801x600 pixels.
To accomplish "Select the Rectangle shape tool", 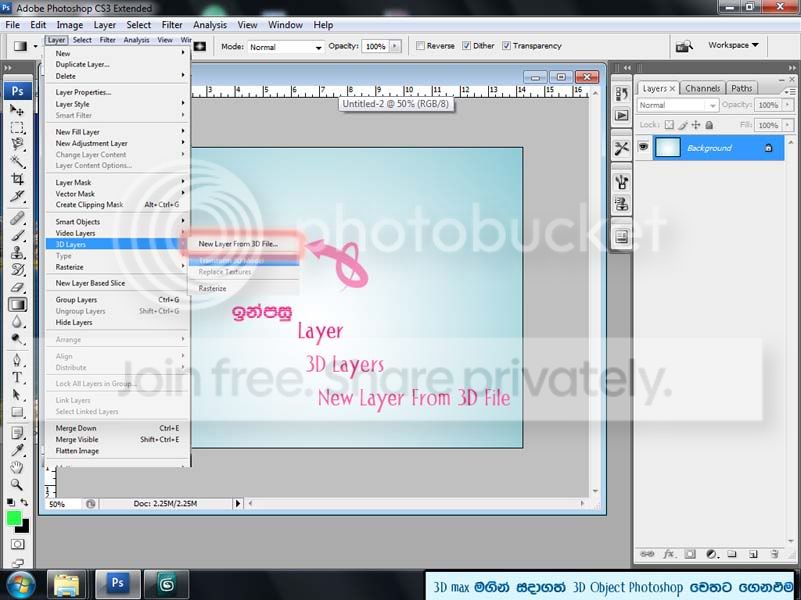I will click(17, 412).
